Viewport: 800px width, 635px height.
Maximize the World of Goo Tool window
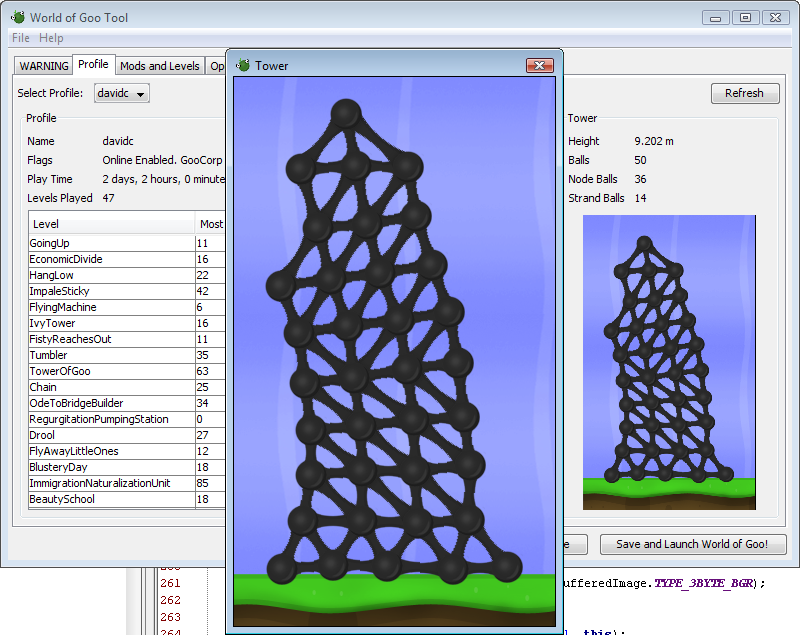745,18
